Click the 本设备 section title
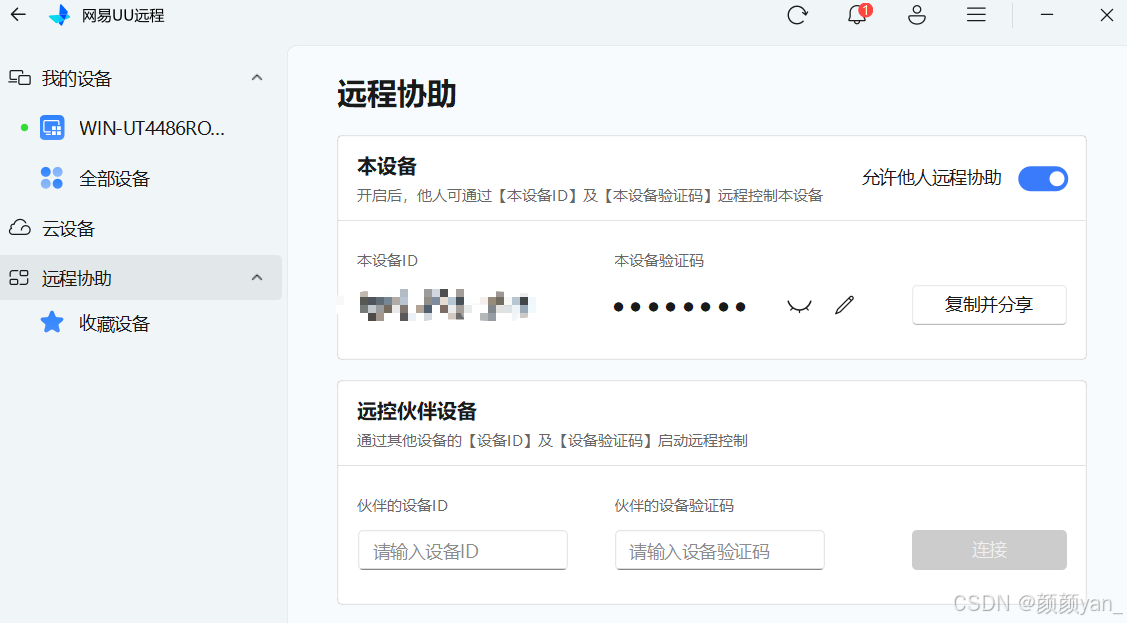 [x=387, y=167]
